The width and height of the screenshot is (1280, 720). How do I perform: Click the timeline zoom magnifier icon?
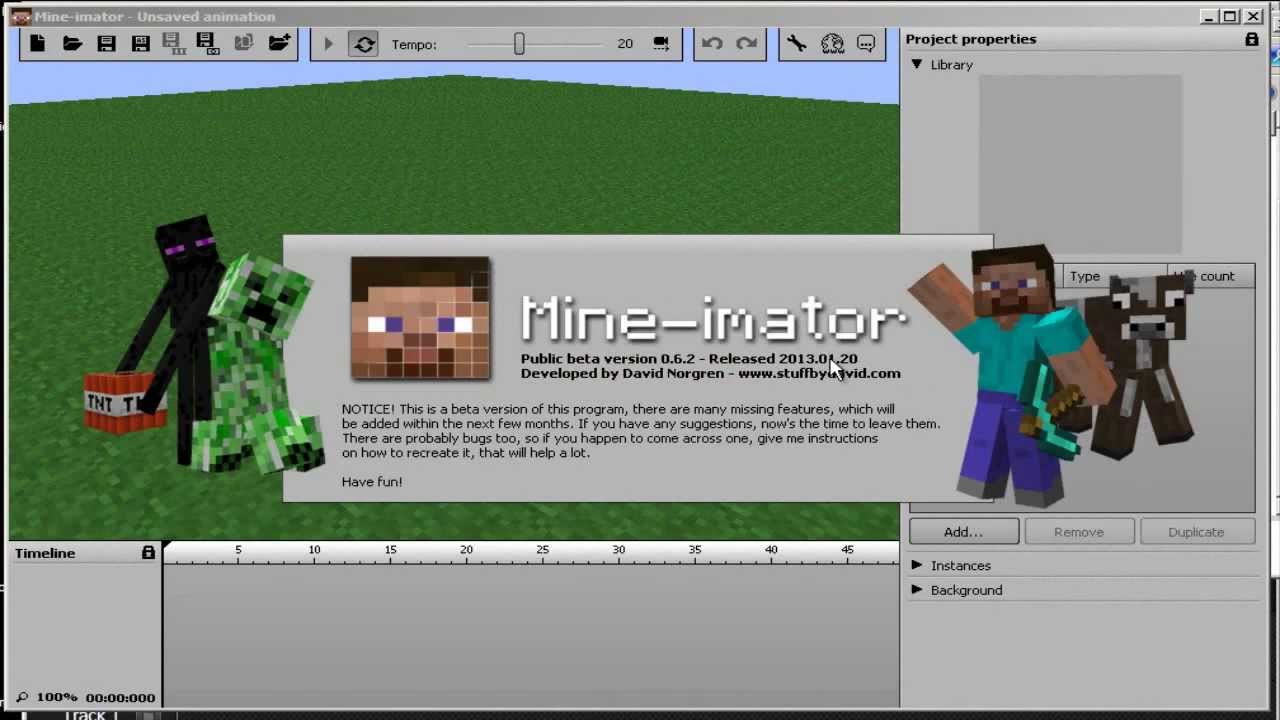coord(22,697)
